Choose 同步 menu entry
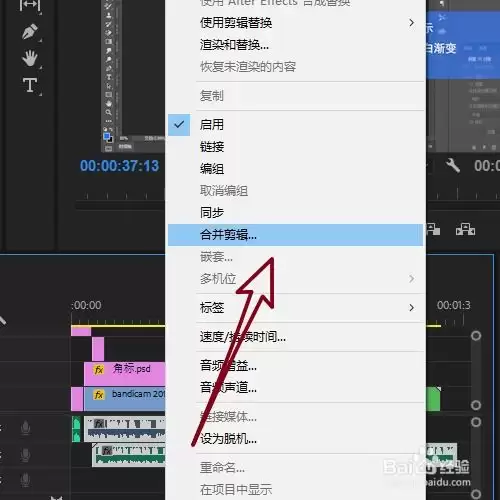 (295, 213)
